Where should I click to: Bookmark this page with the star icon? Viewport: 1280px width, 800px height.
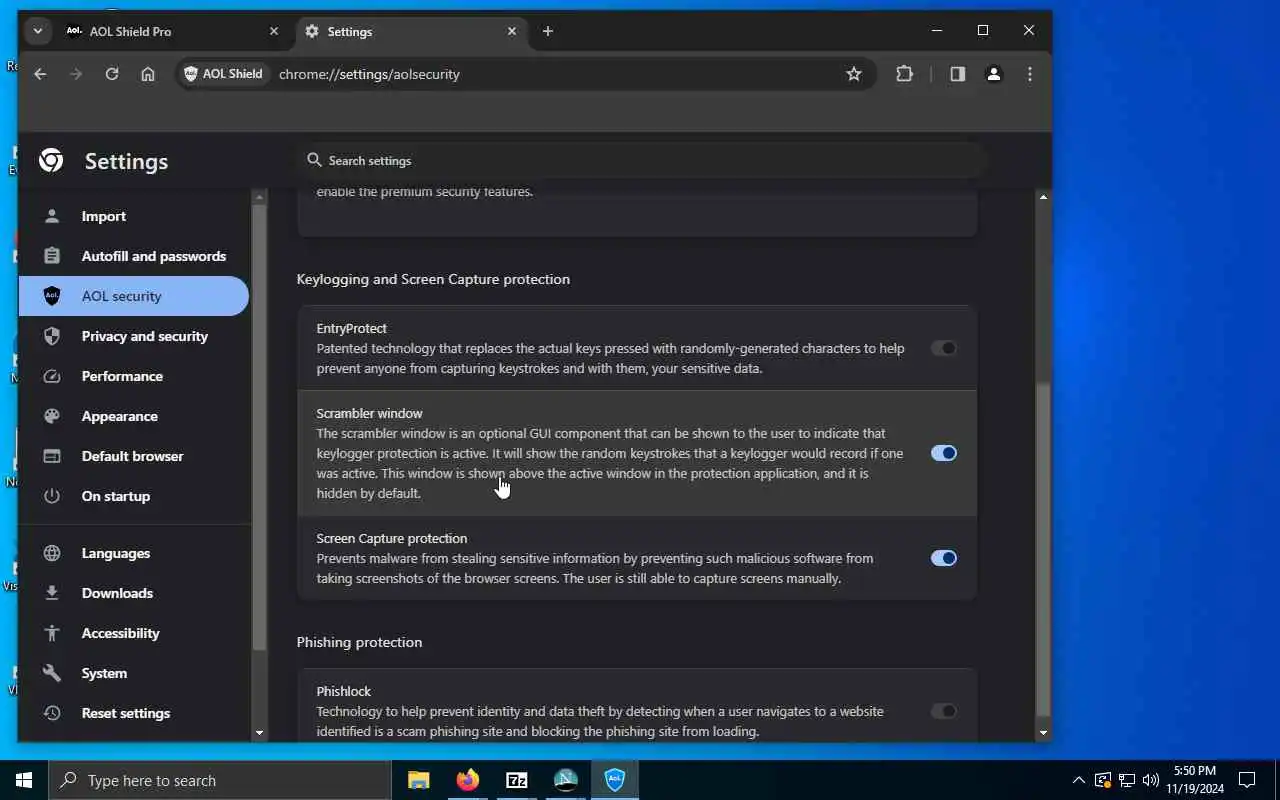(x=854, y=74)
